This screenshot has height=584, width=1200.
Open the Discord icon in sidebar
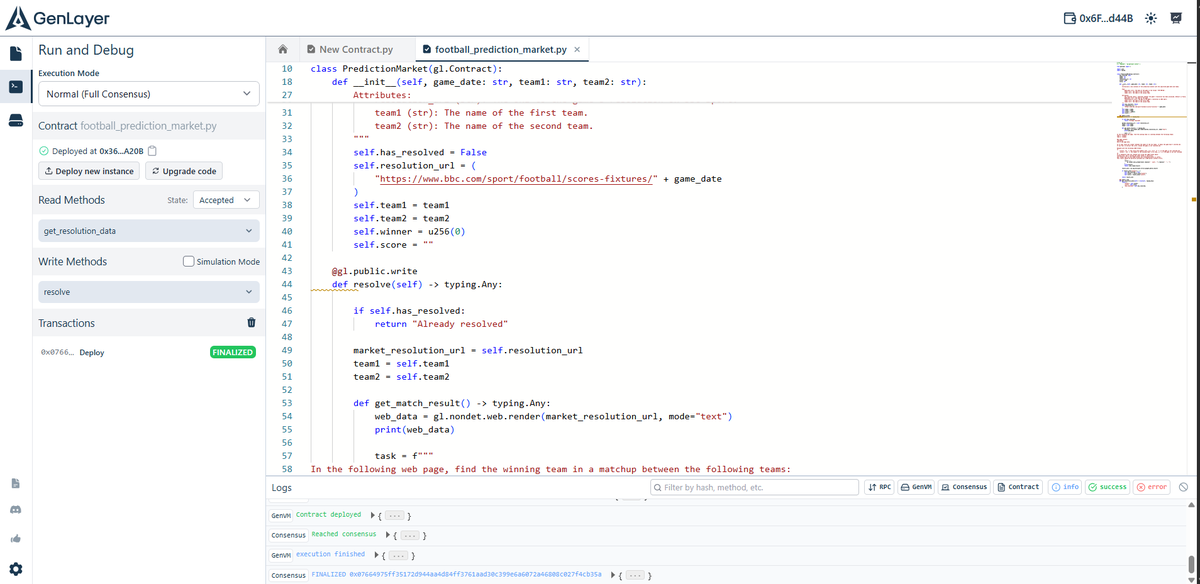[x=15, y=511]
